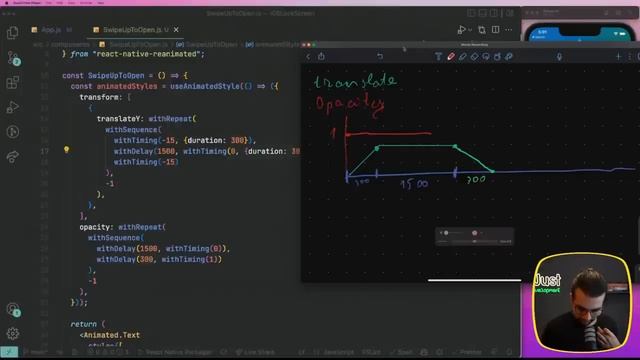Toggle the bottom panel layout icon
Viewport: 640px width, 360px height.
point(482,13)
